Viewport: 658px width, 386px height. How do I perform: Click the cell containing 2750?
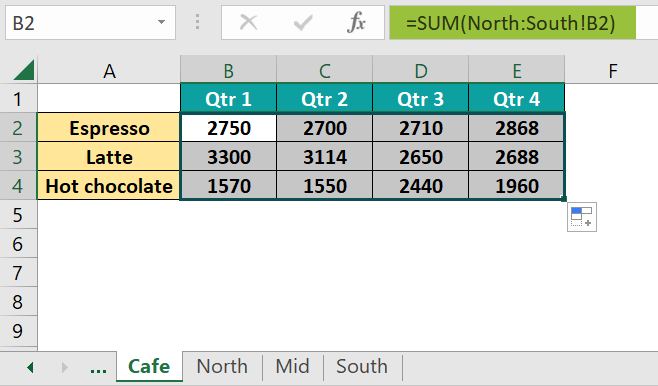tap(228, 128)
